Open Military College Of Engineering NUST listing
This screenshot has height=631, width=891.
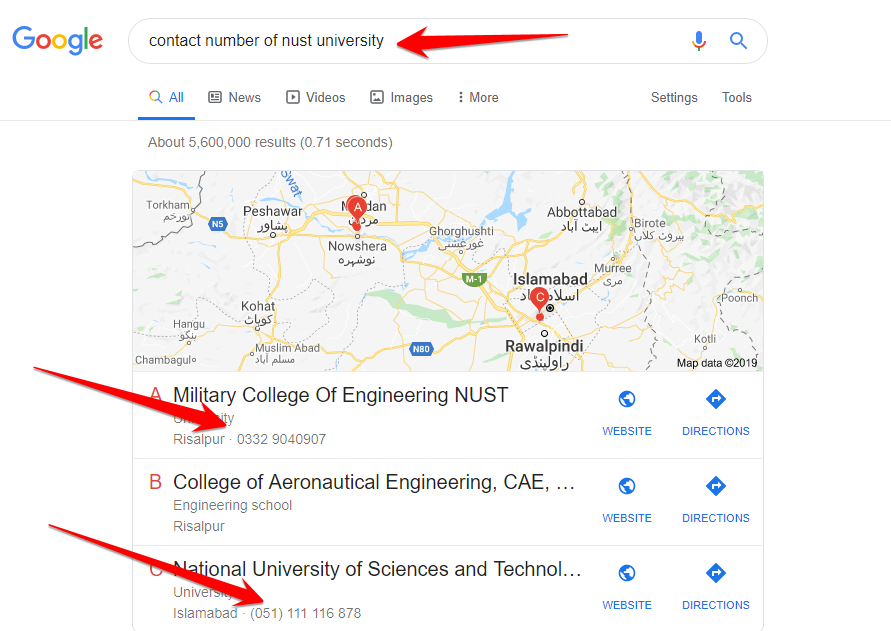point(340,395)
